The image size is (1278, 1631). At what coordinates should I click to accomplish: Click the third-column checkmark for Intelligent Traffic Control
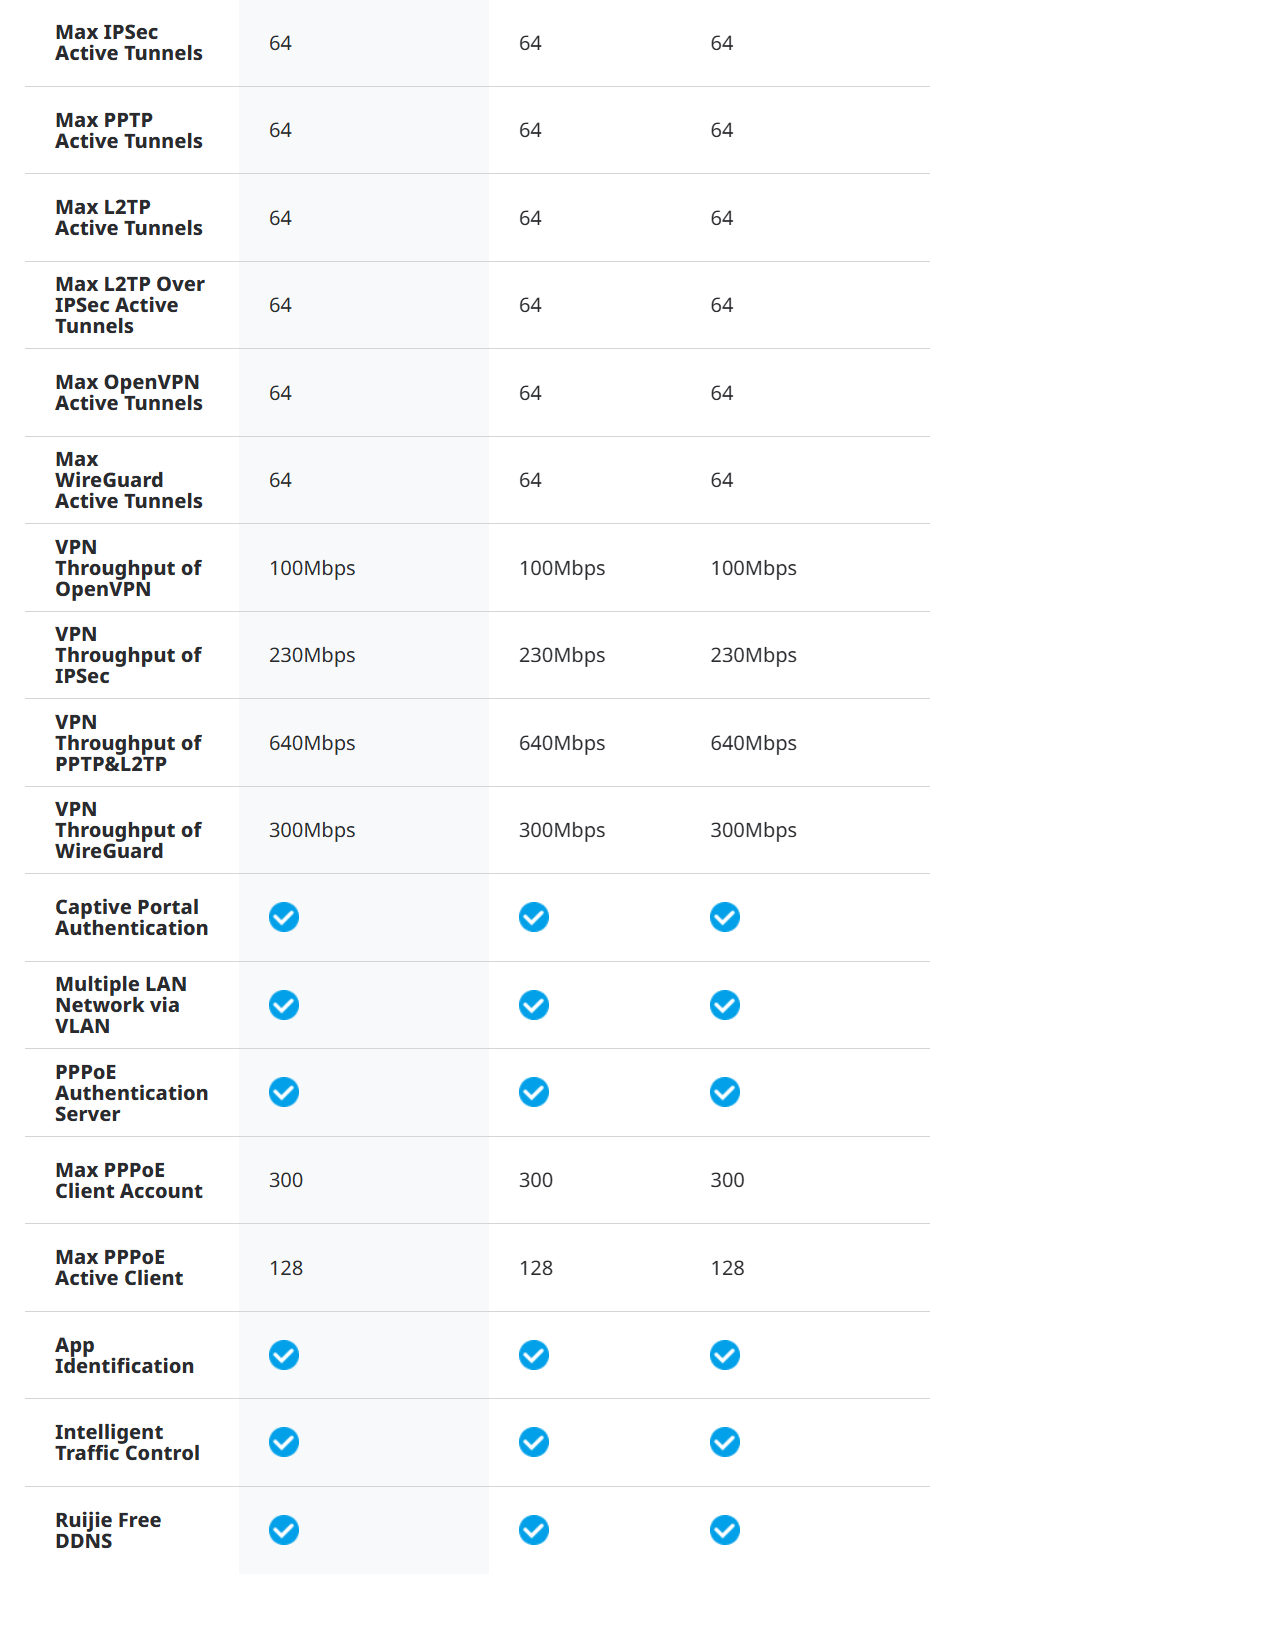(x=725, y=1442)
